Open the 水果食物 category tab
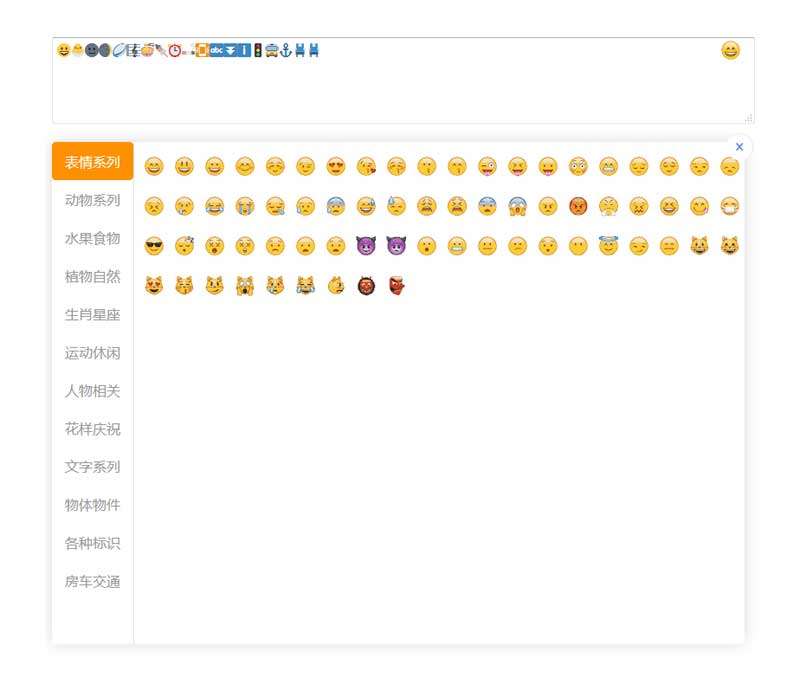 92,238
